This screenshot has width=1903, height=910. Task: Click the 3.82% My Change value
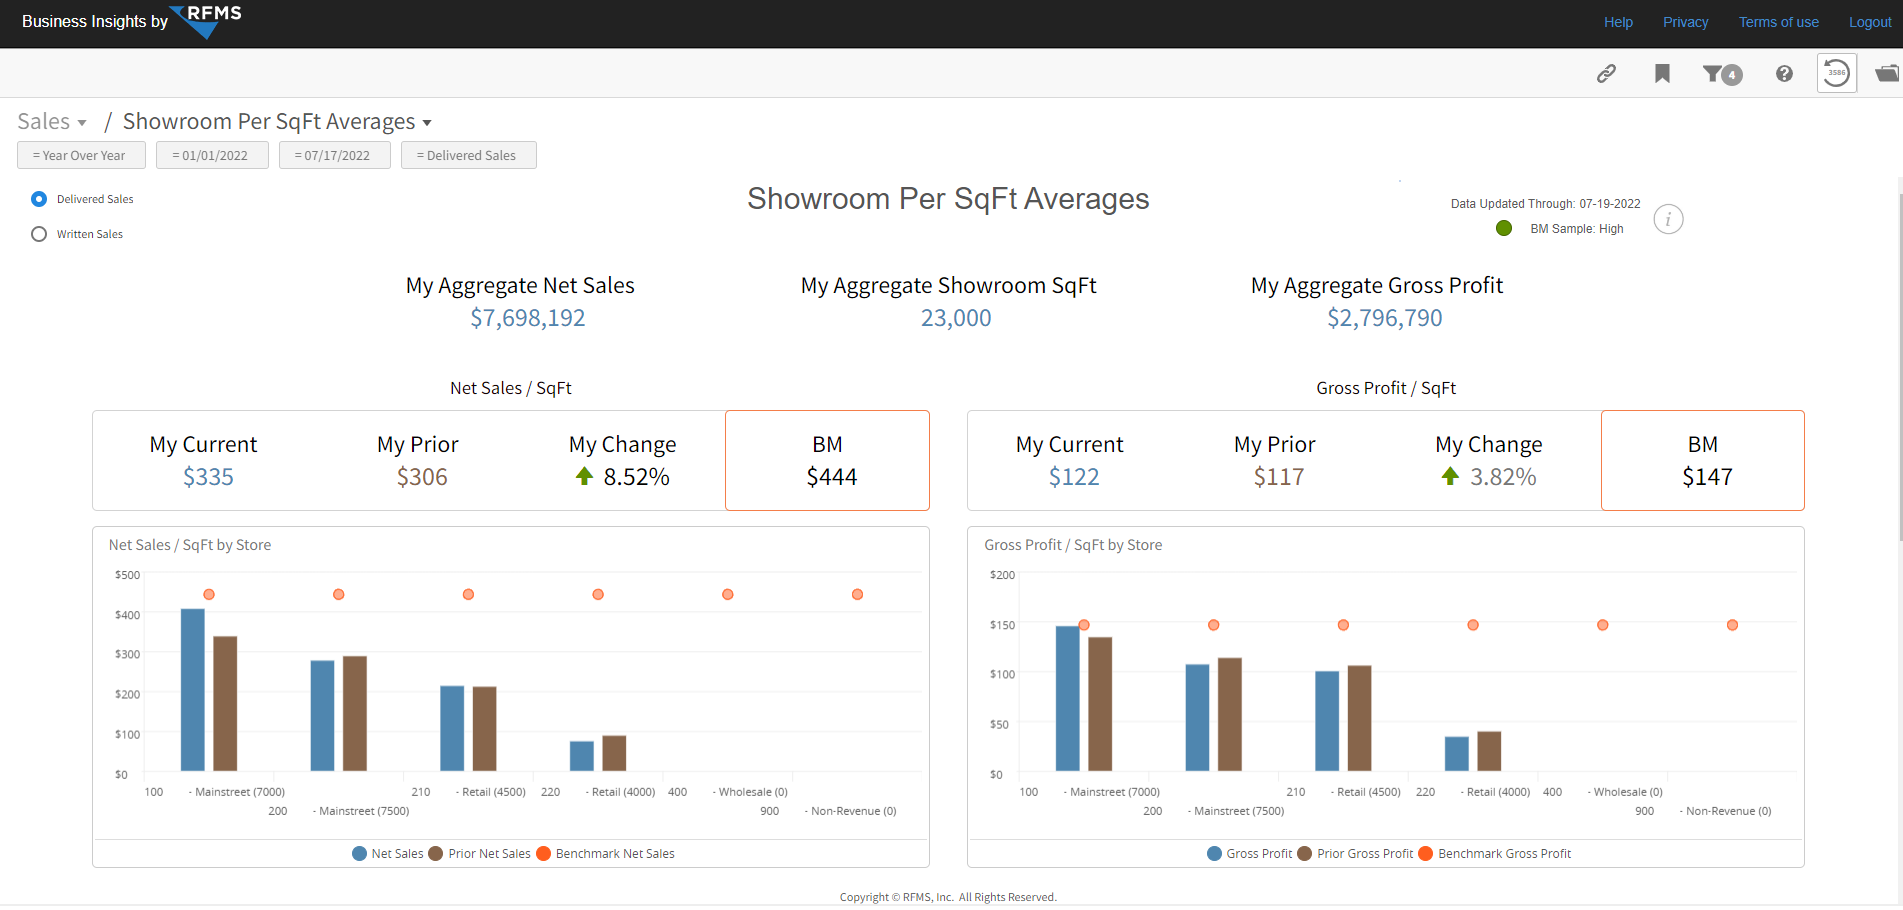(x=1503, y=477)
